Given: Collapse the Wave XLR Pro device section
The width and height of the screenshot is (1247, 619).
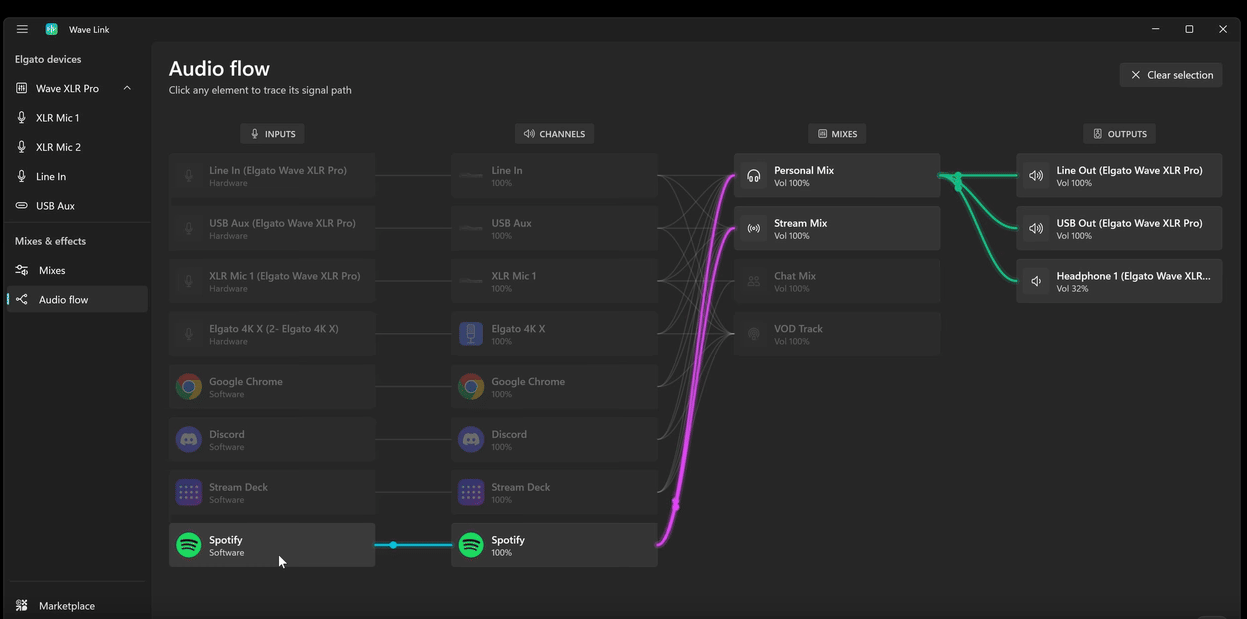Looking at the screenshot, I should click(127, 88).
